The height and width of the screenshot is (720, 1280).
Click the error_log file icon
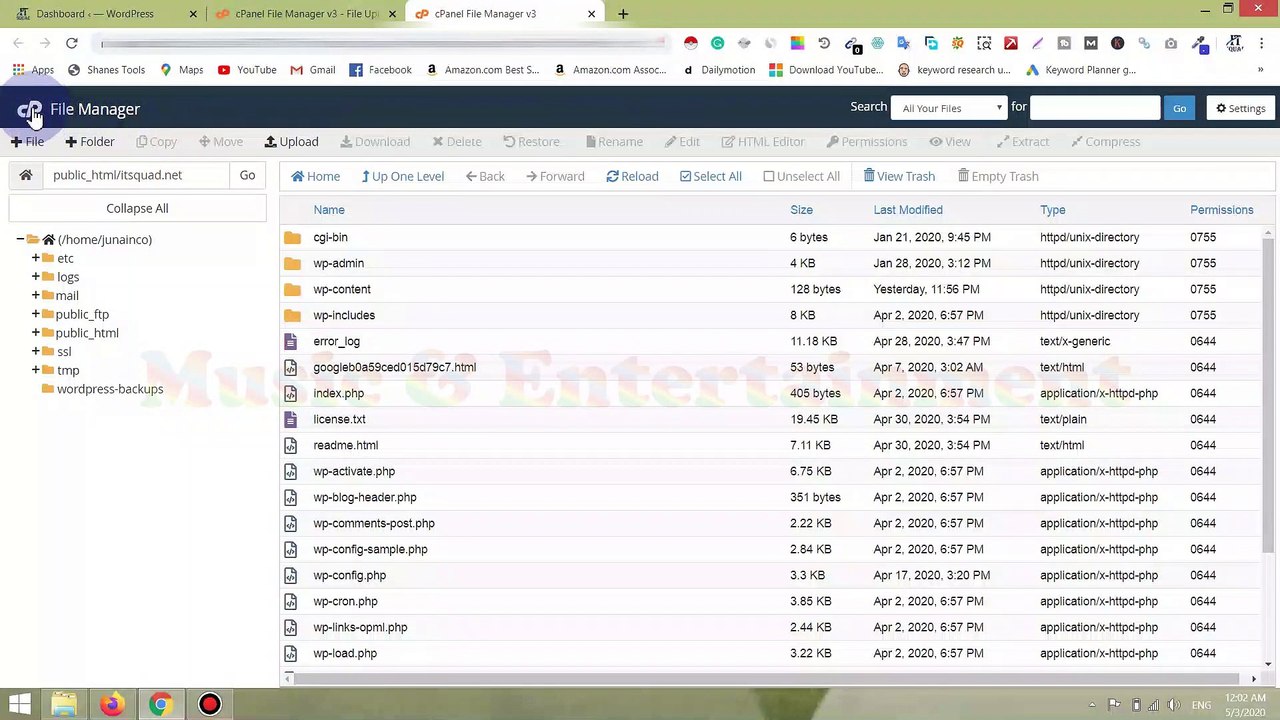tap(291, 341)
